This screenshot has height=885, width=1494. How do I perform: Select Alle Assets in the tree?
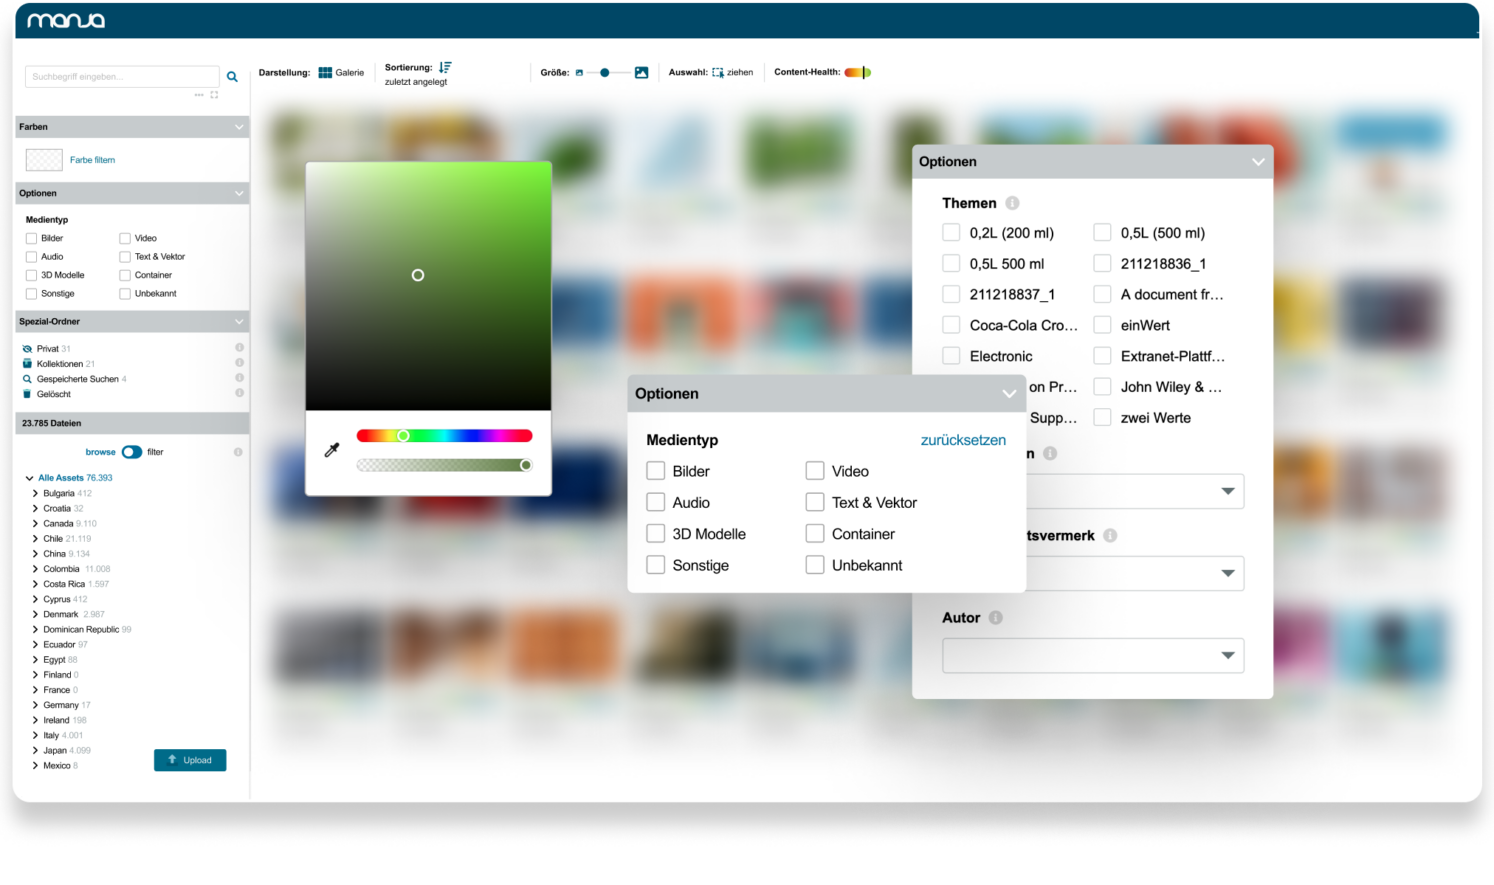tap(75, 478)
